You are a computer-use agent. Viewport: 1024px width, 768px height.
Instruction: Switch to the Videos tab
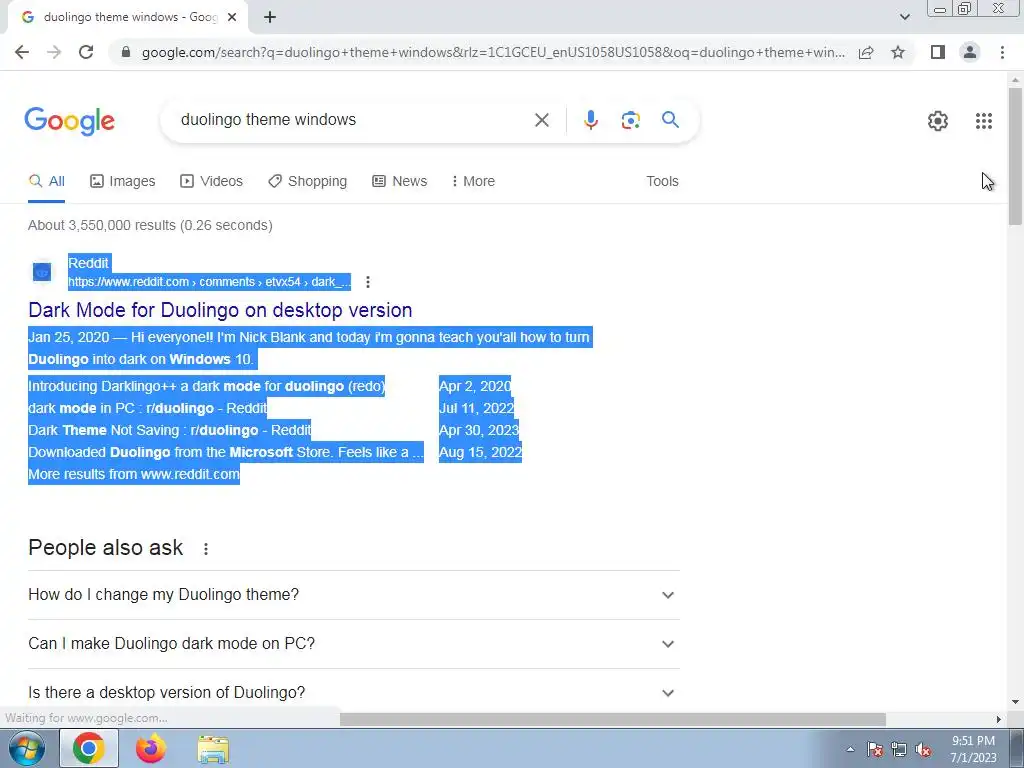[212, 181]
